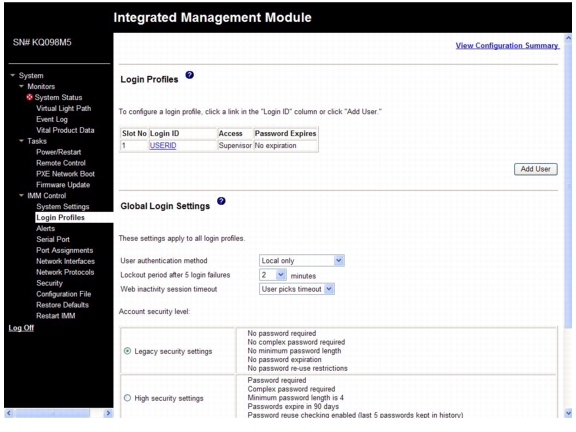The width and height of the screenshot is (576, 432).
Task: Collapse the Monitors tree node
Action: pos(21,86)
